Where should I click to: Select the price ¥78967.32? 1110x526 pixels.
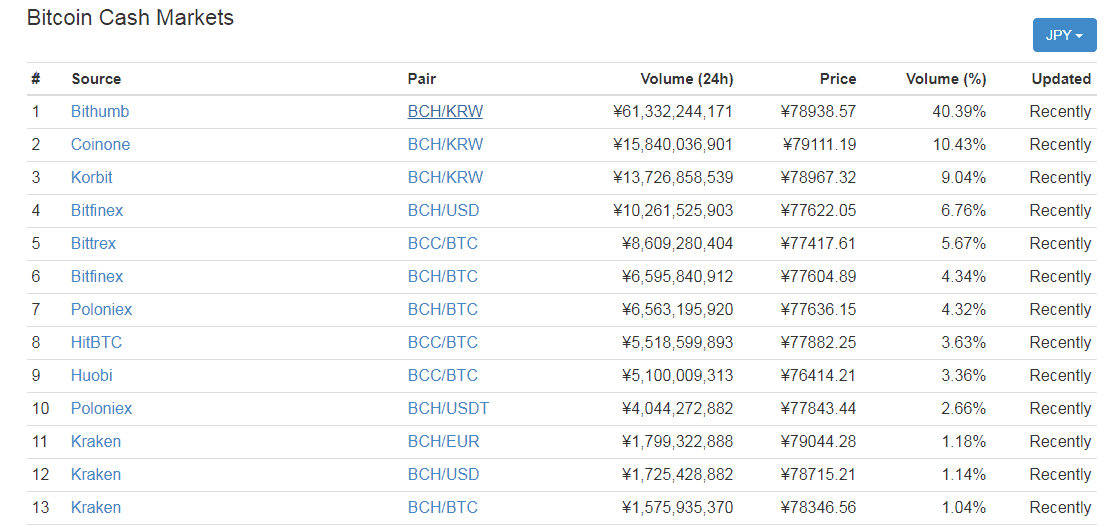pyautogui.click(x=818, y=177)
